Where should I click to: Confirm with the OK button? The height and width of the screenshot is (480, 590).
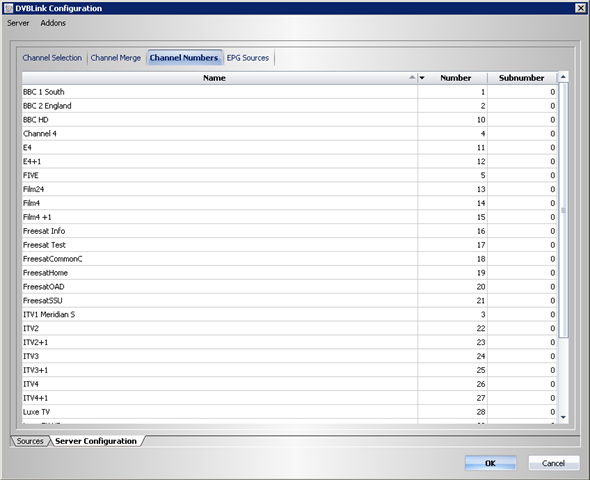[x=490, y=463]
